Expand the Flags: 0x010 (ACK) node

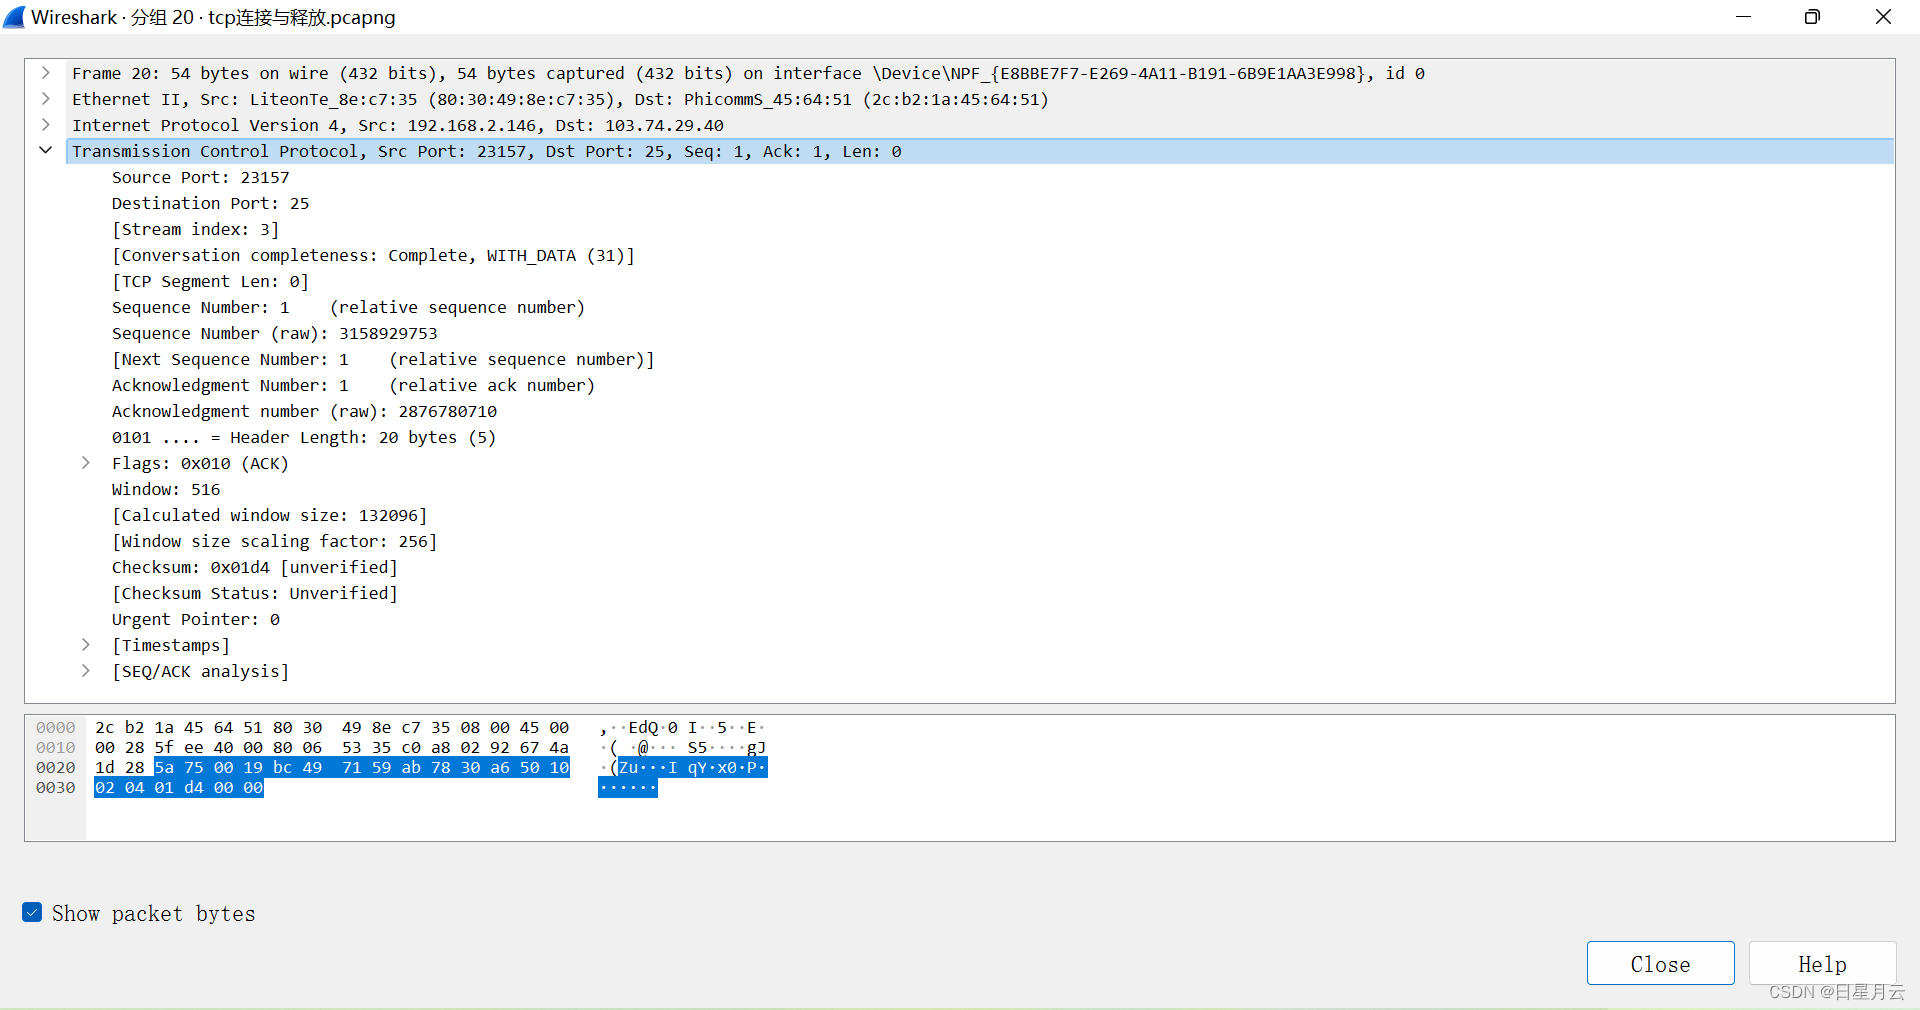click(86, 463)
